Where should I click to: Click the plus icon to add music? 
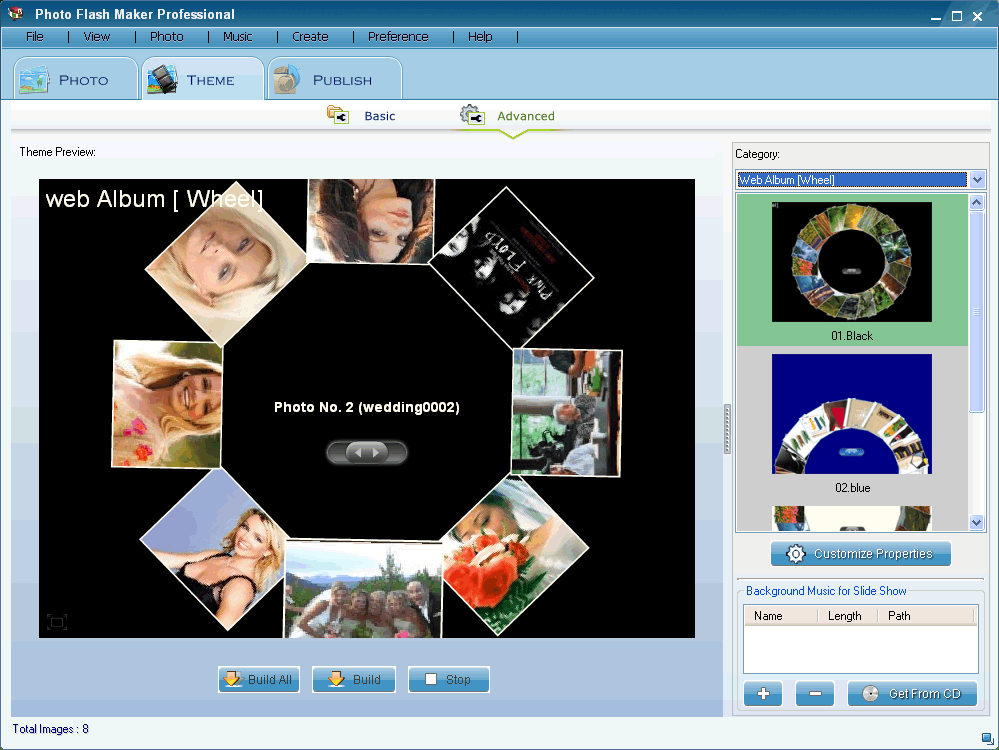point(763,694)
